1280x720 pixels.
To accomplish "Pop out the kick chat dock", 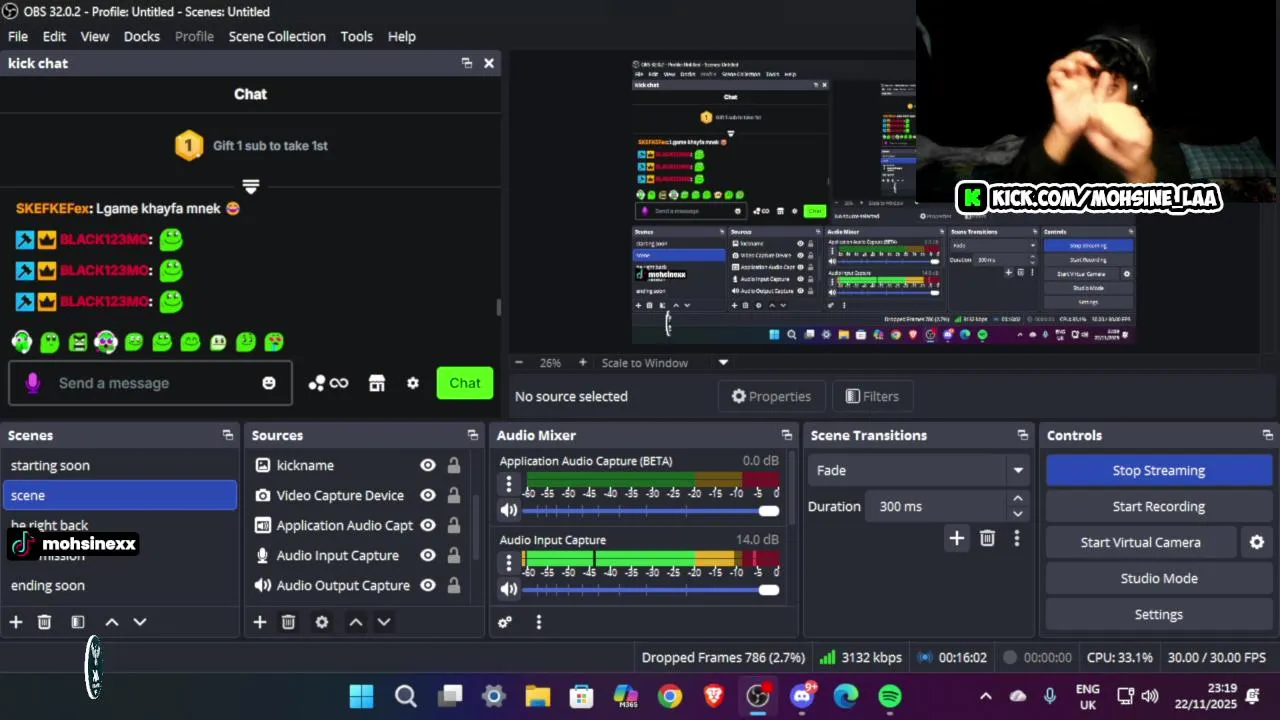I will (x=467, y=63).
